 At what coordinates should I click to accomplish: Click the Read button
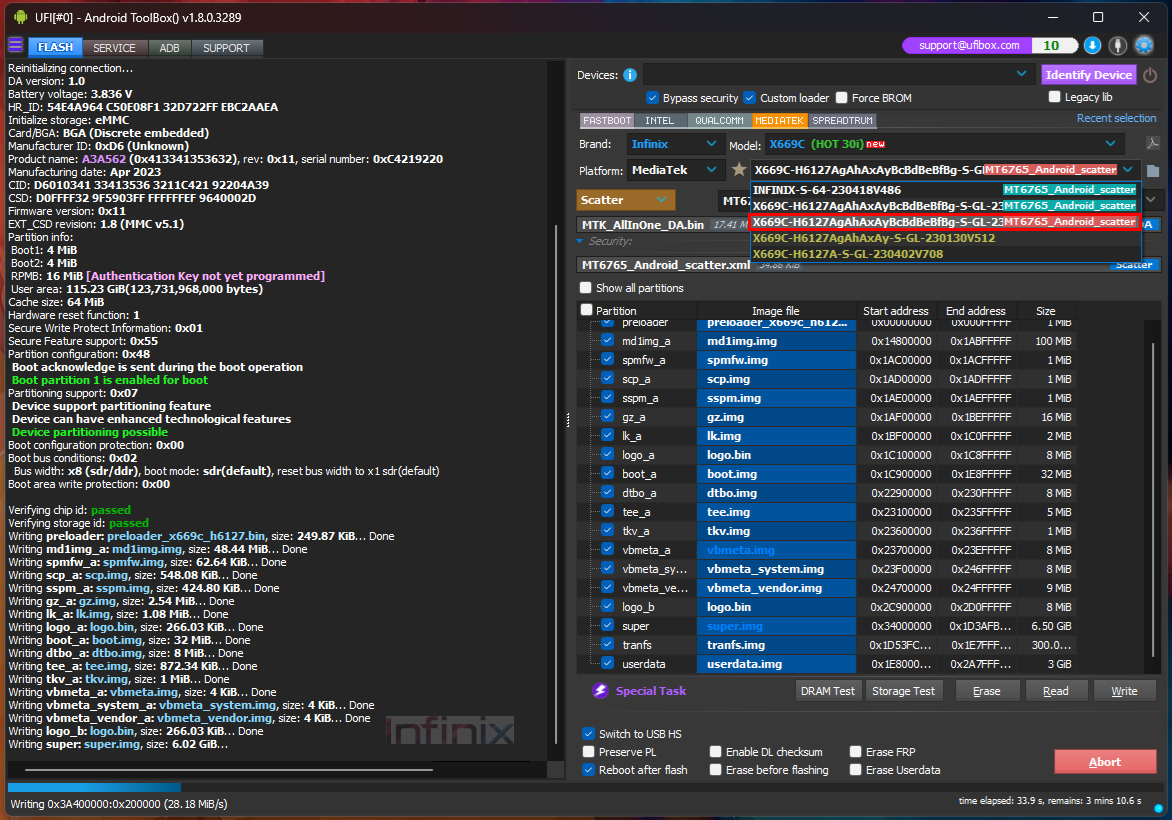(x=1055, y=691)
